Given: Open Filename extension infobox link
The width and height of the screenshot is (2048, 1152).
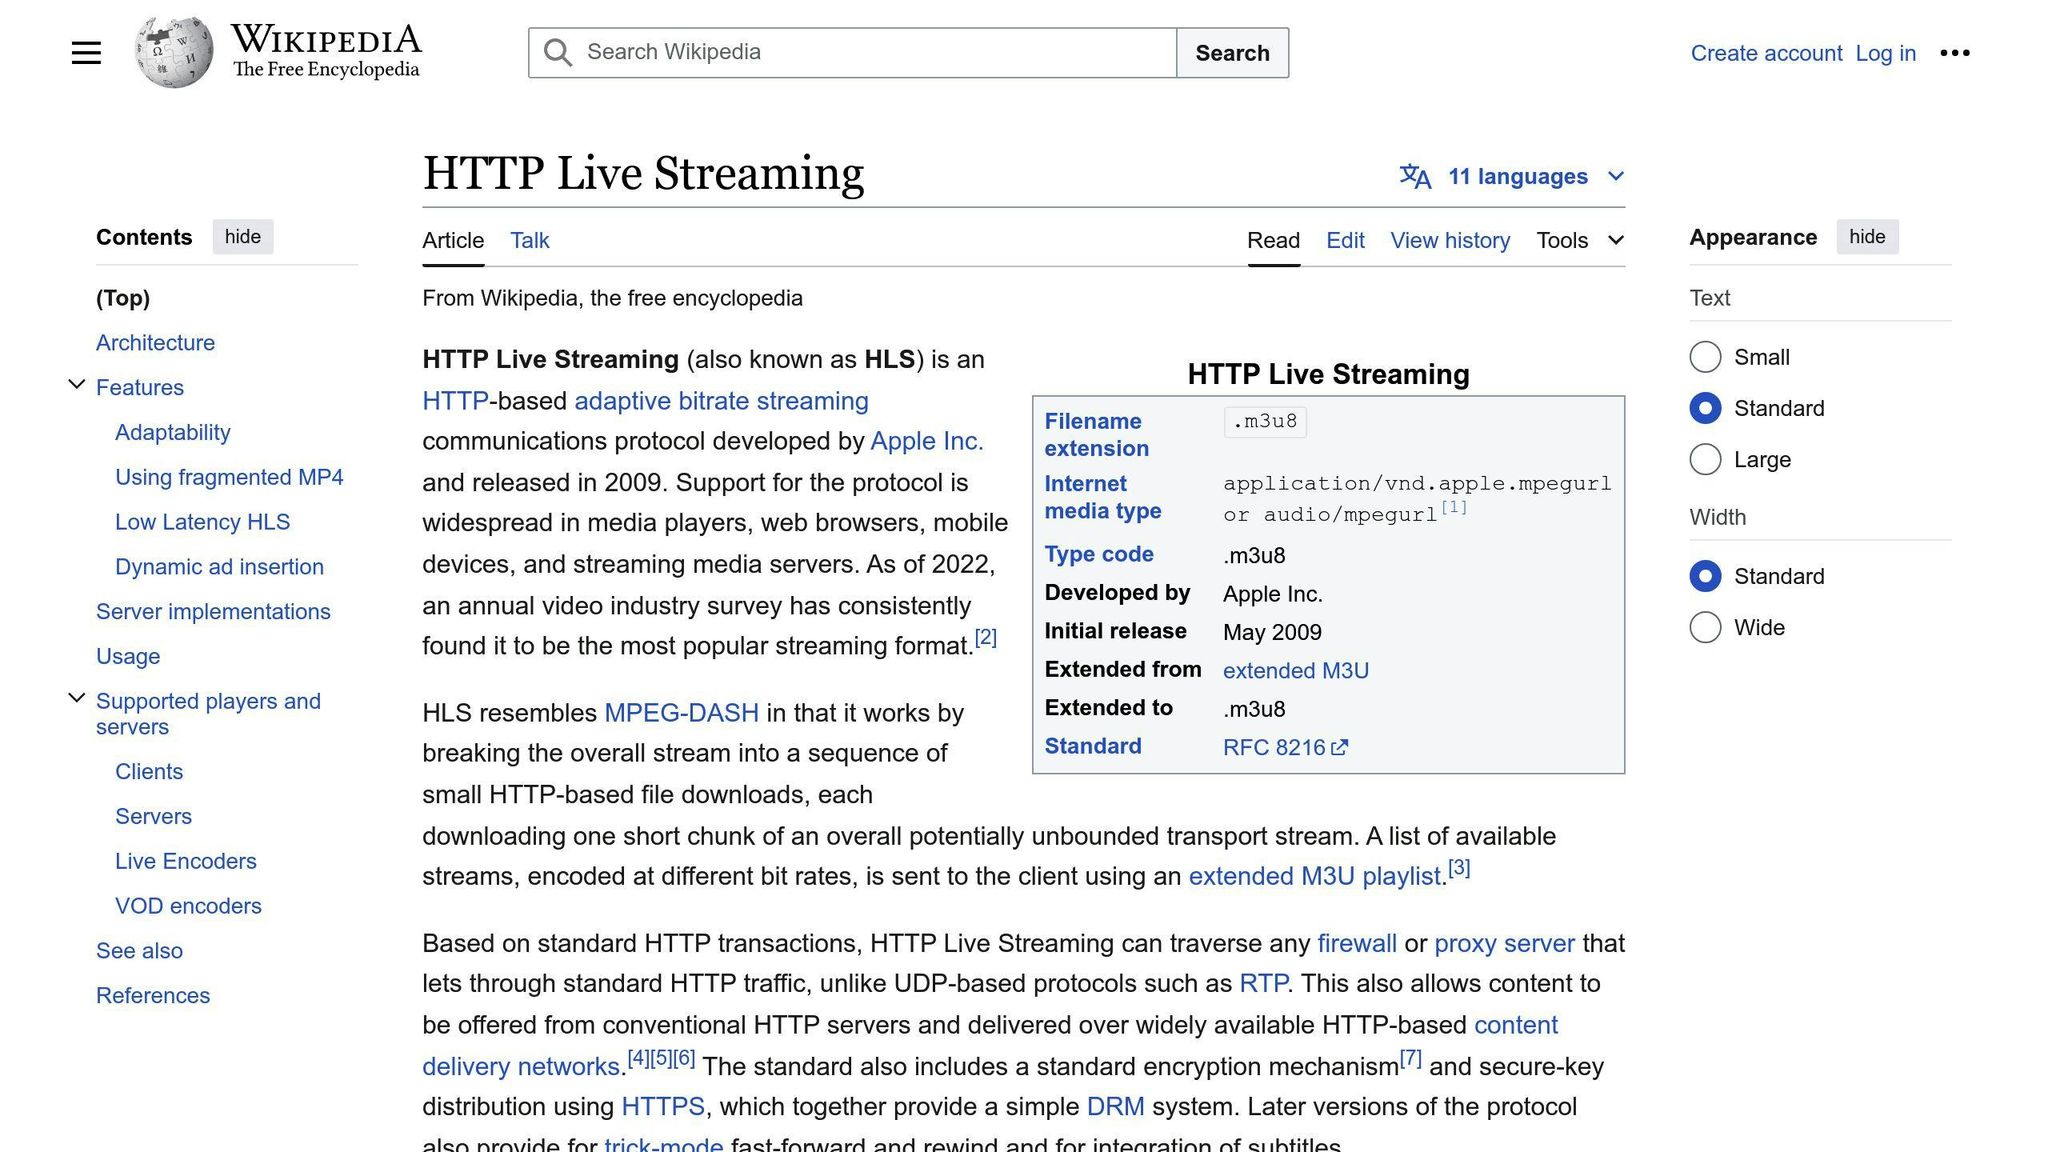Looking at the screenshot, I should click(x=1096, y=435).
